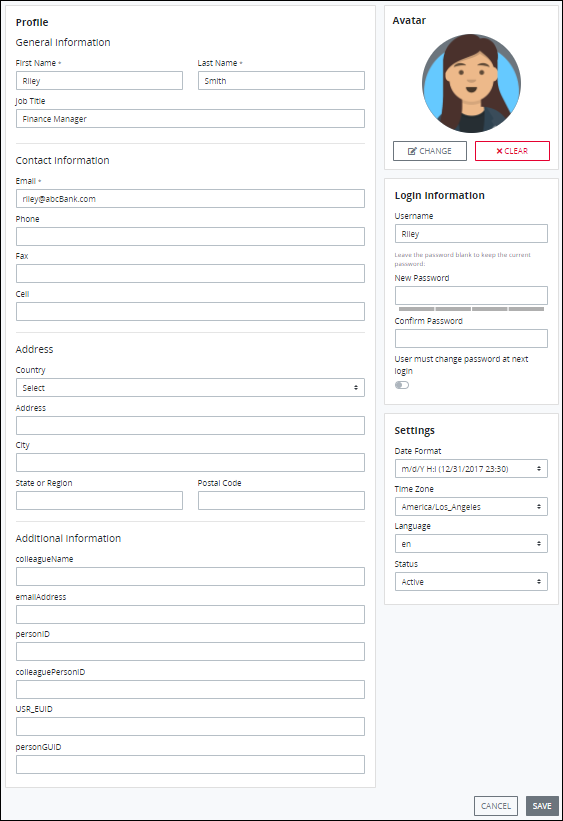This screenshot has height=821, width=563.
Task: Open the Language dropdown
Action: pyautogui.click(x=471, y=544)
